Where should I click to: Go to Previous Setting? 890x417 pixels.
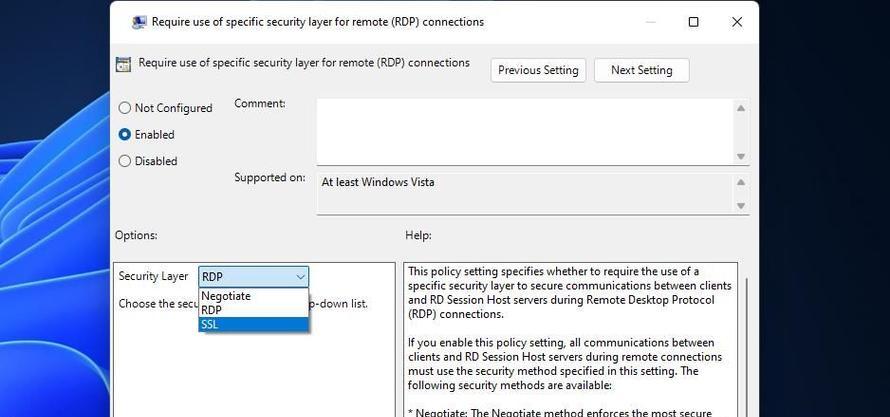(x=538, y=70)
